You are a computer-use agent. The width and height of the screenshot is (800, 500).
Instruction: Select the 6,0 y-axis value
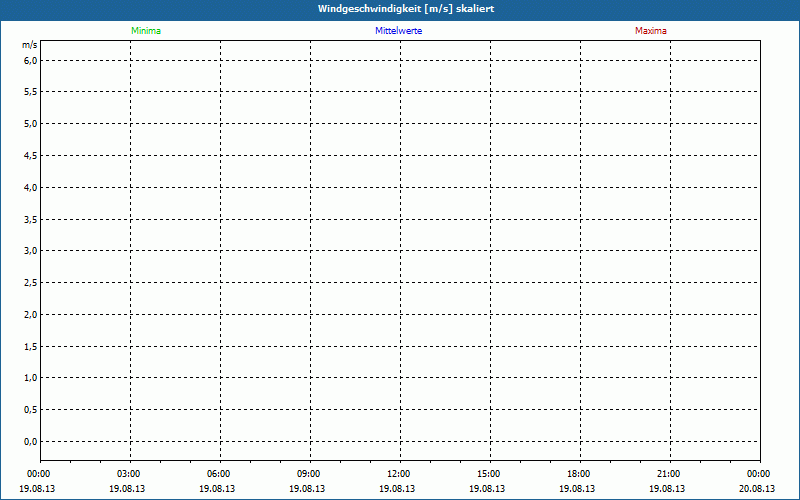pos(31,61)
